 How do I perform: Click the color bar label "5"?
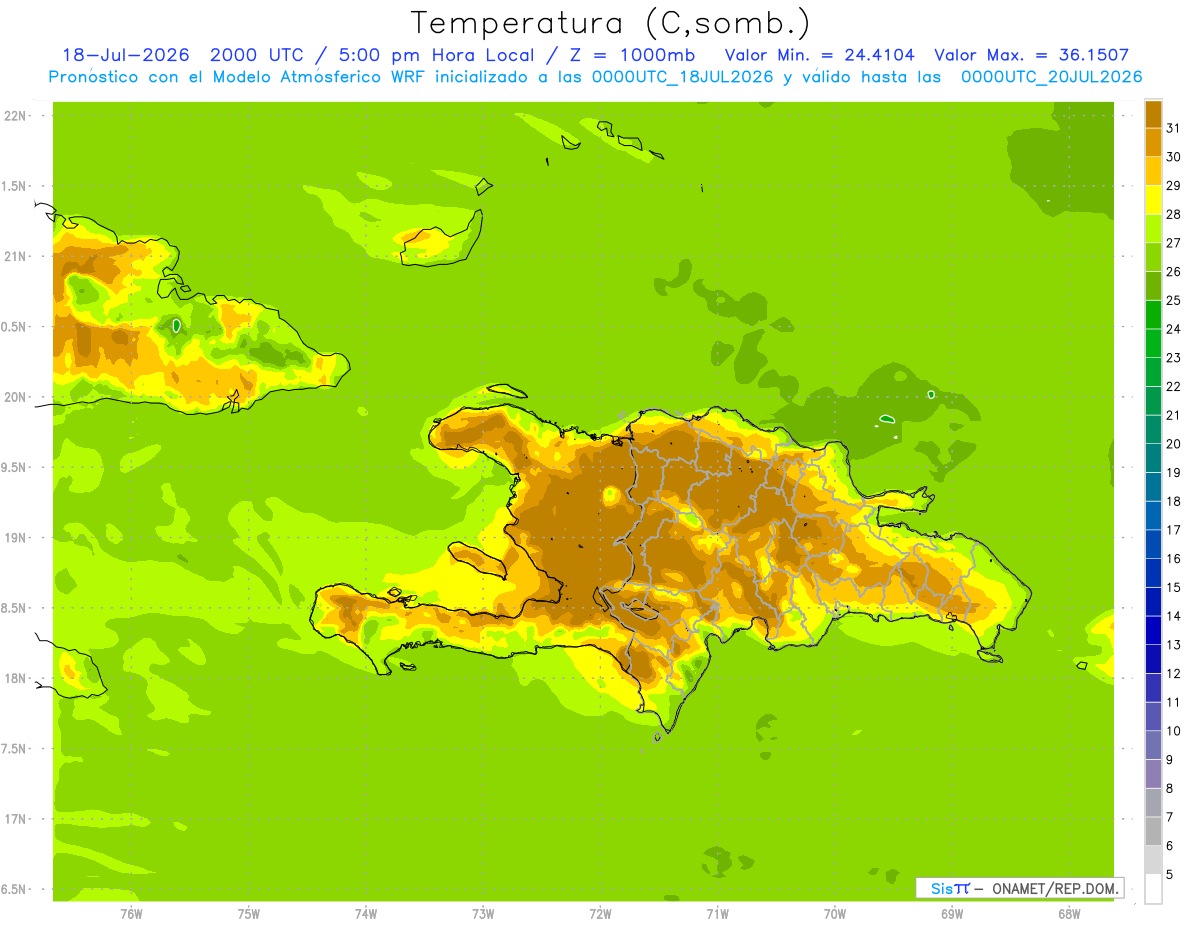pyautogui.click(x=1169, y=874)
